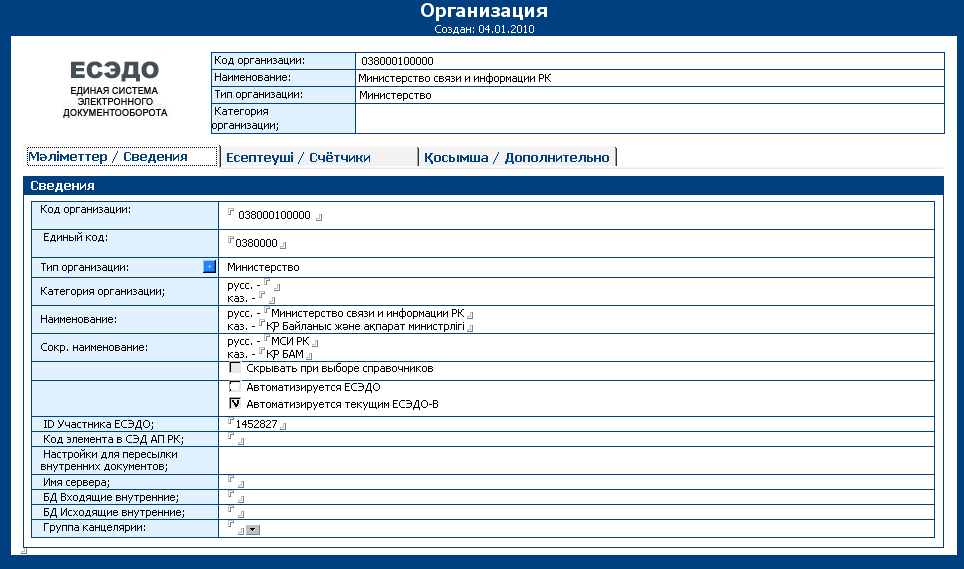Enable the Автоматизируется ЕСЭДО checkbox
The height and width of the screenshot is (569, 964).
[x=235, y=387]
